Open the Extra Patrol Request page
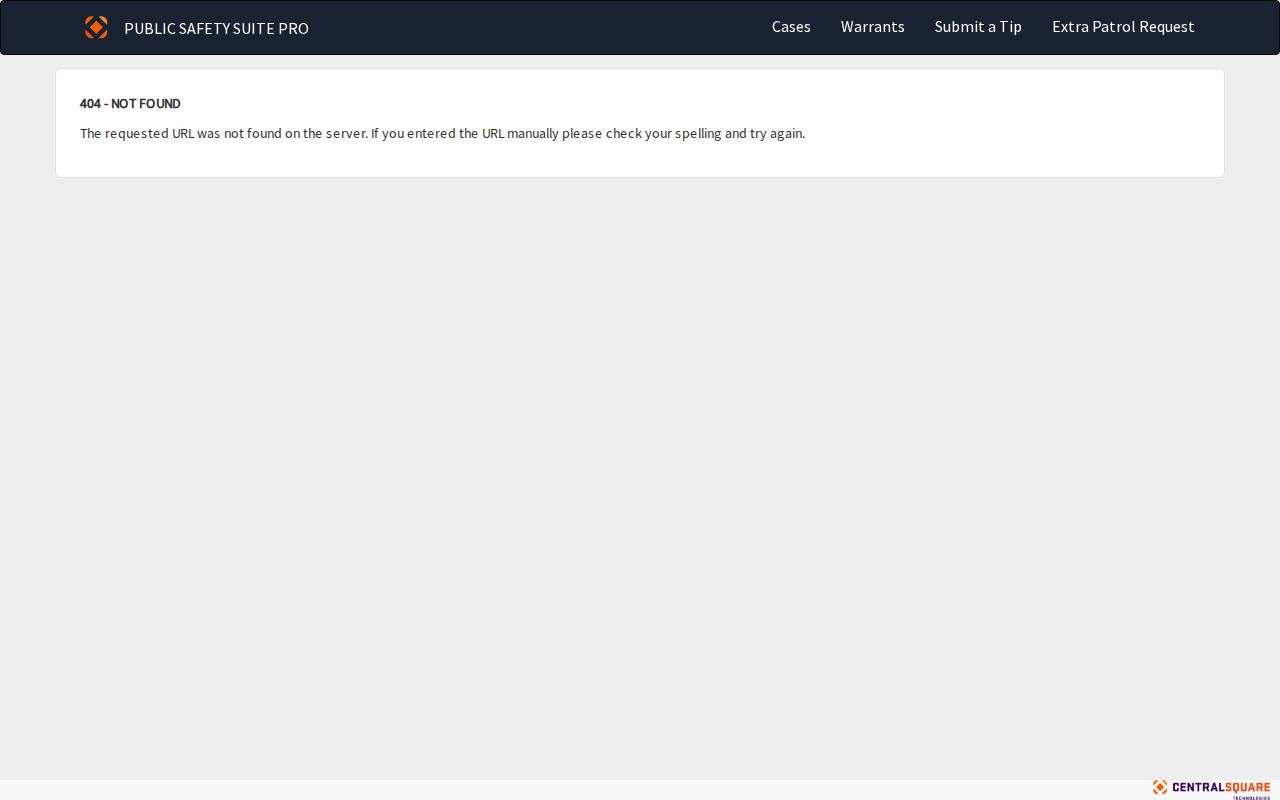Image resolution: width=1280 pixels, height=800 pixels. pos(1123,27)
